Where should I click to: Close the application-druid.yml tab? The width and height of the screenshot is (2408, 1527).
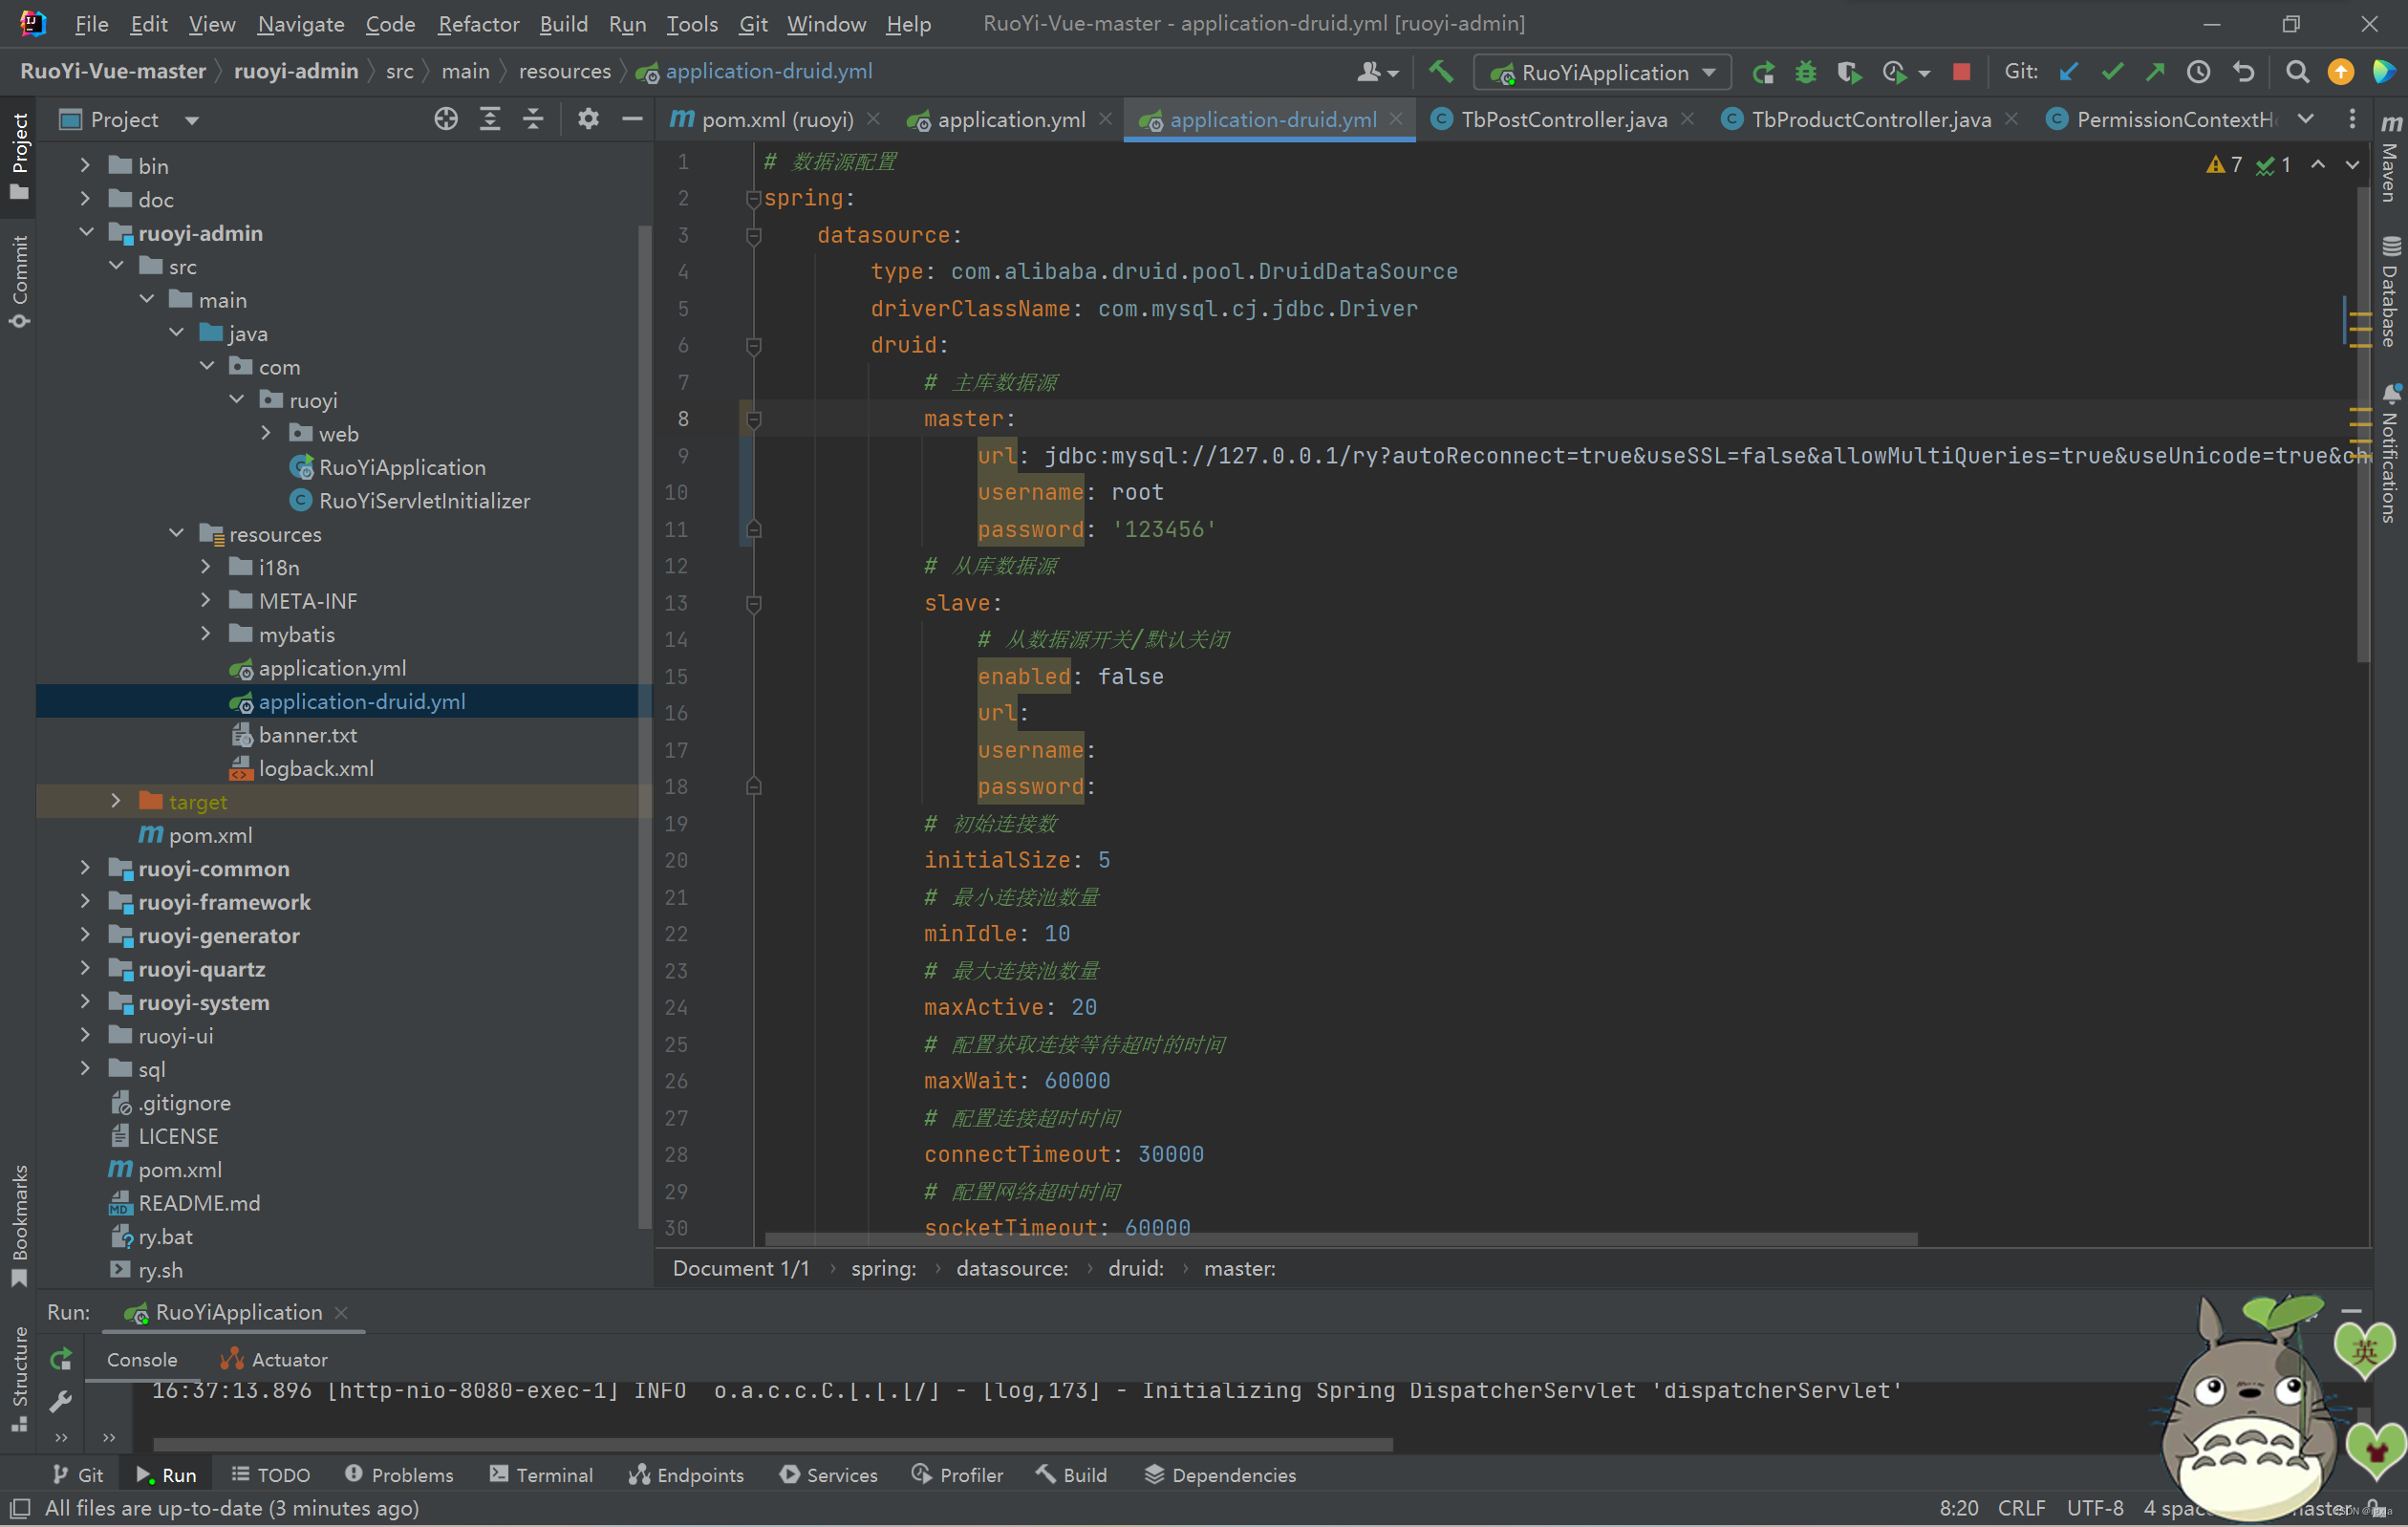(1396, 119)
